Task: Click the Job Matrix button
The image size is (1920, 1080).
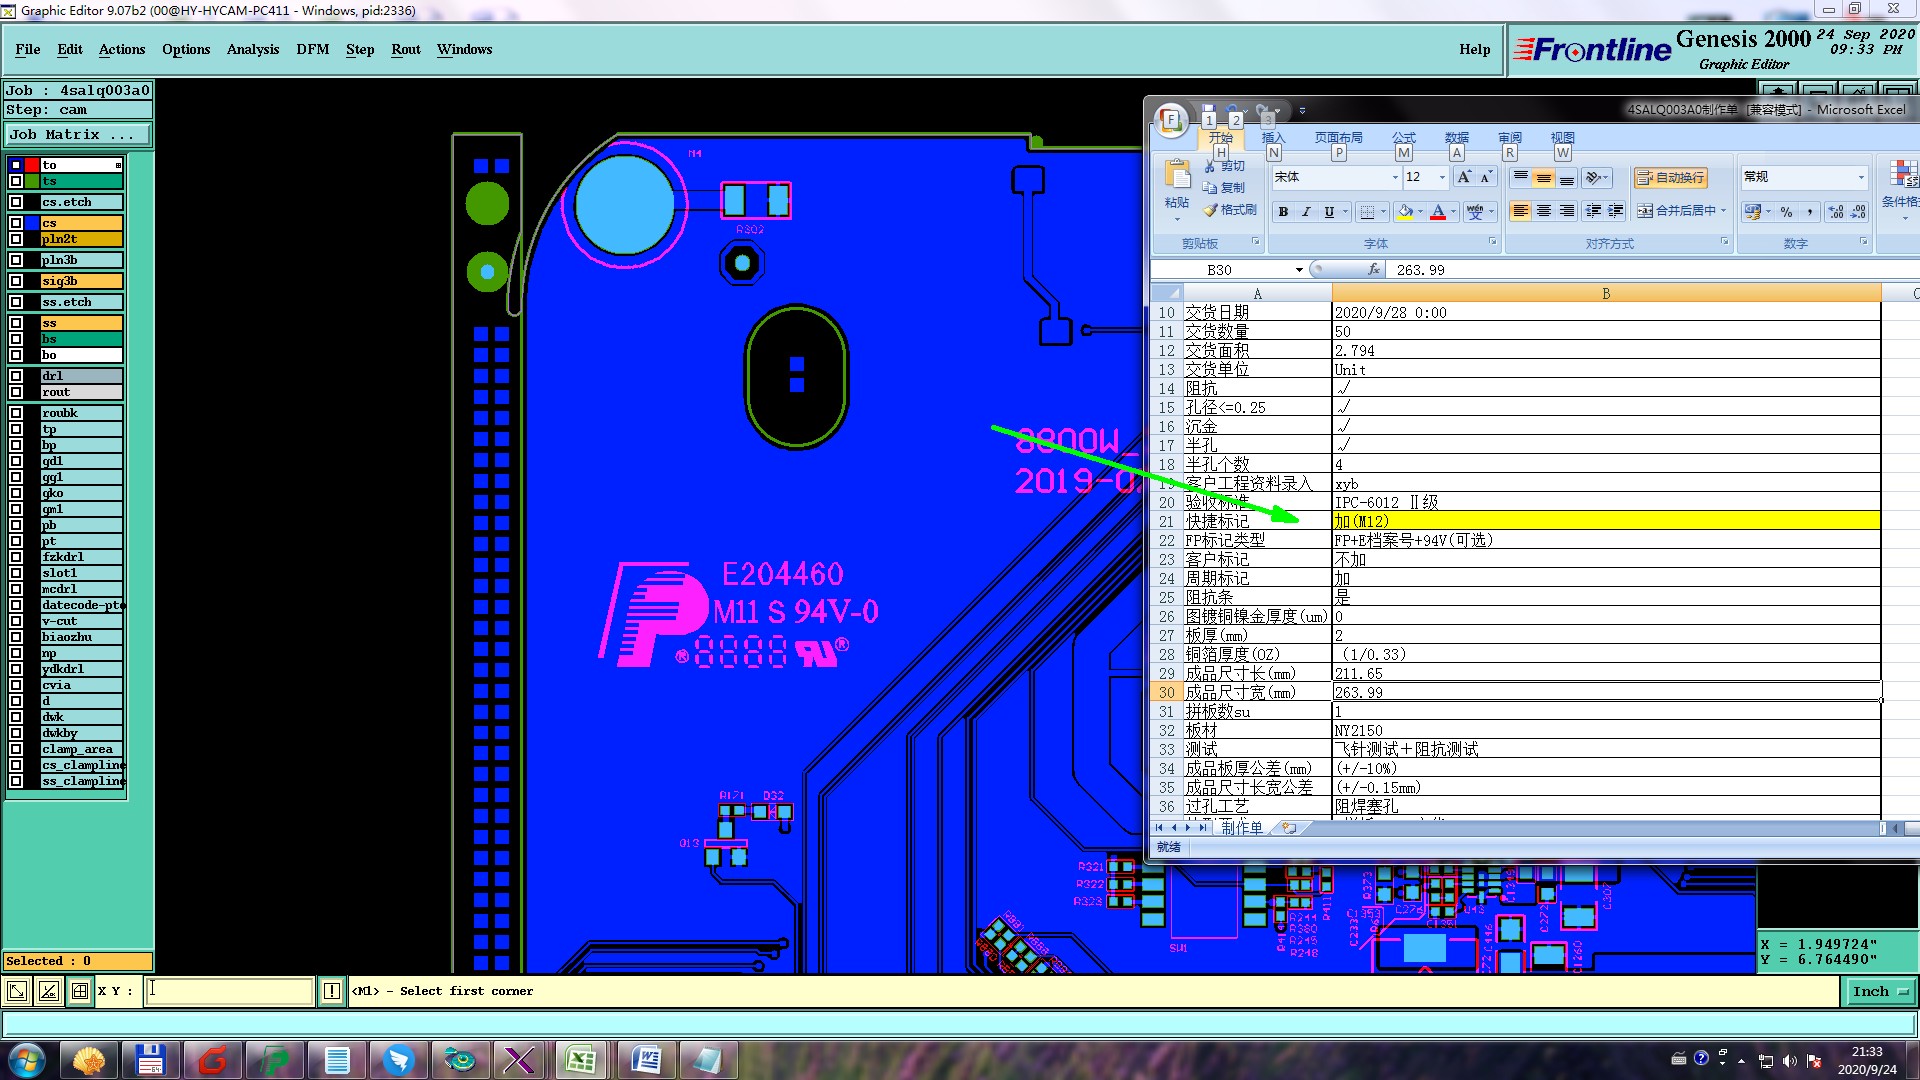Action: click(78, 134)
